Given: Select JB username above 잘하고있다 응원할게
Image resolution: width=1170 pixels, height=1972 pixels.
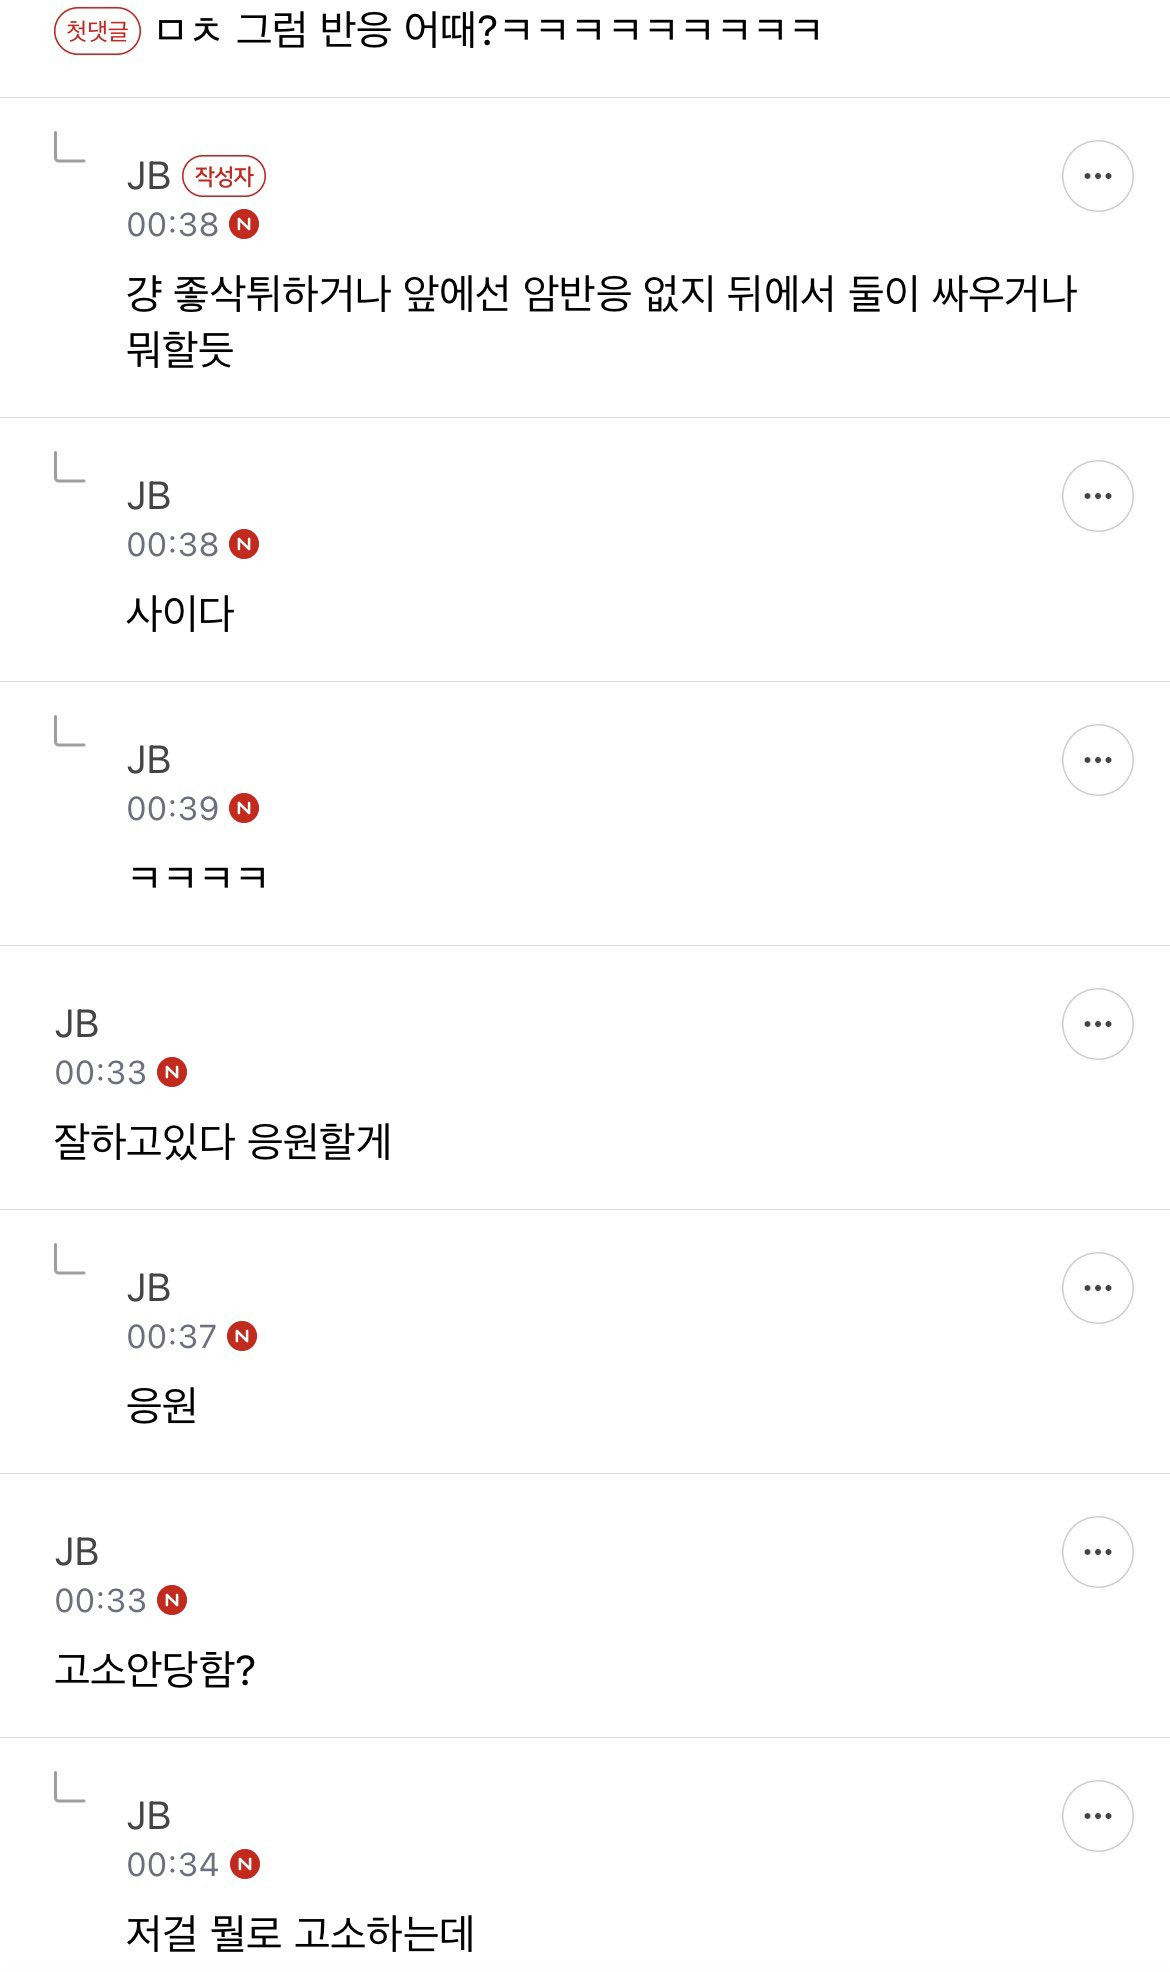Looking at the screenshot, I should (77, 1024).
